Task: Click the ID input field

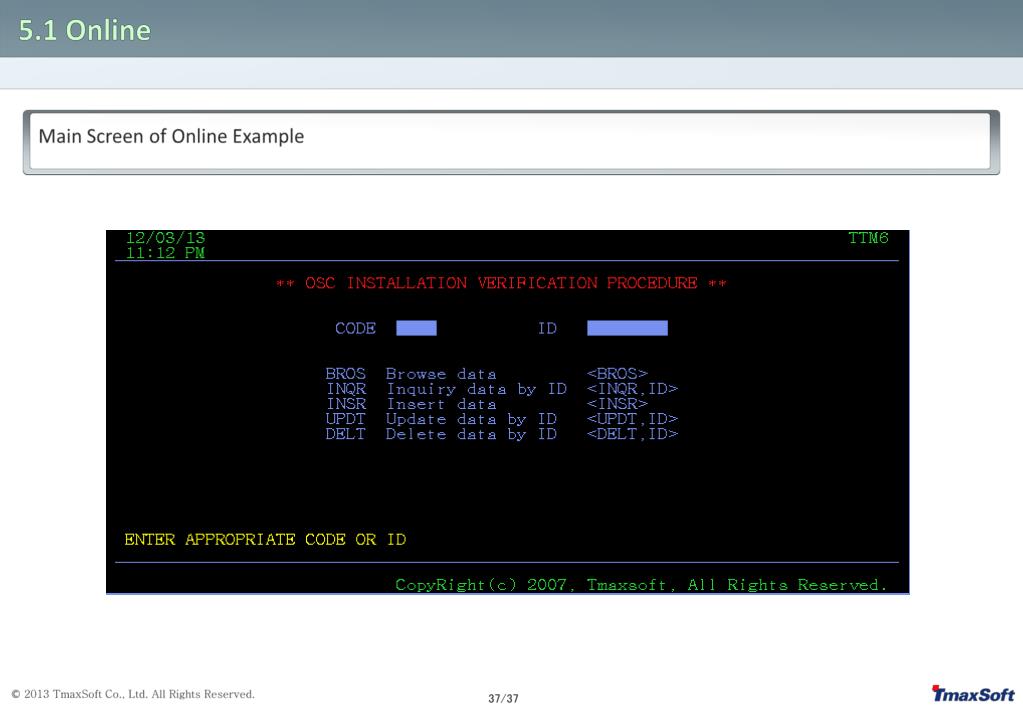Action: (627, 328)
